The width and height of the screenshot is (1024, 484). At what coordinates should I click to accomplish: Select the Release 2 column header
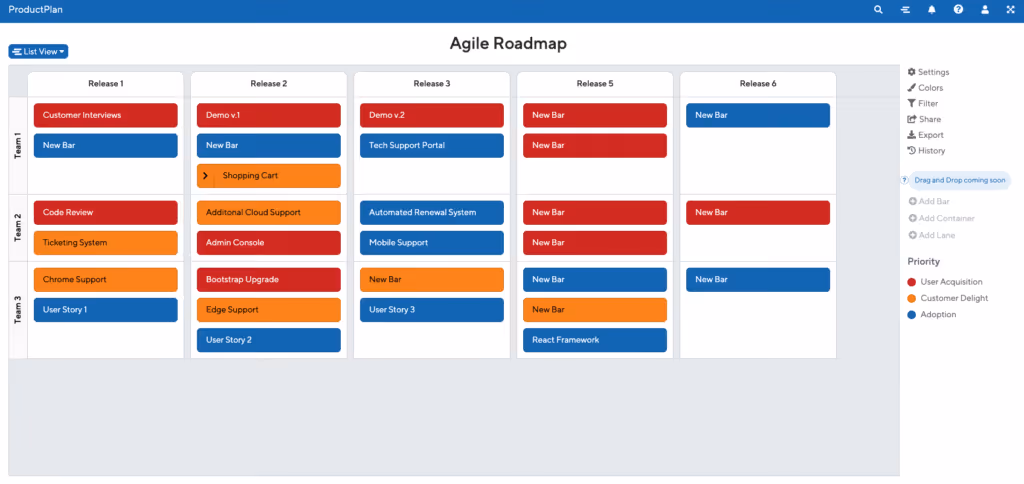coord(268,84)
